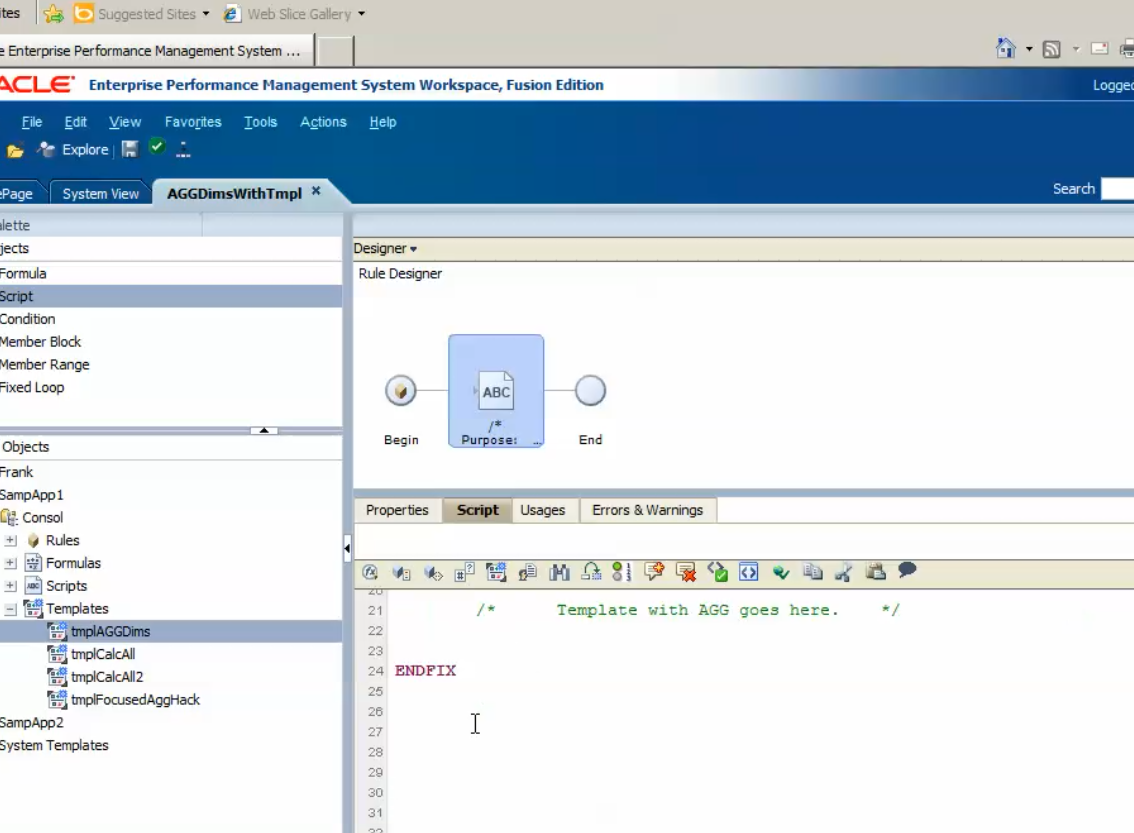Click the dark speech bubble icon
The image size is (1134, 833).
coord(907,571)
